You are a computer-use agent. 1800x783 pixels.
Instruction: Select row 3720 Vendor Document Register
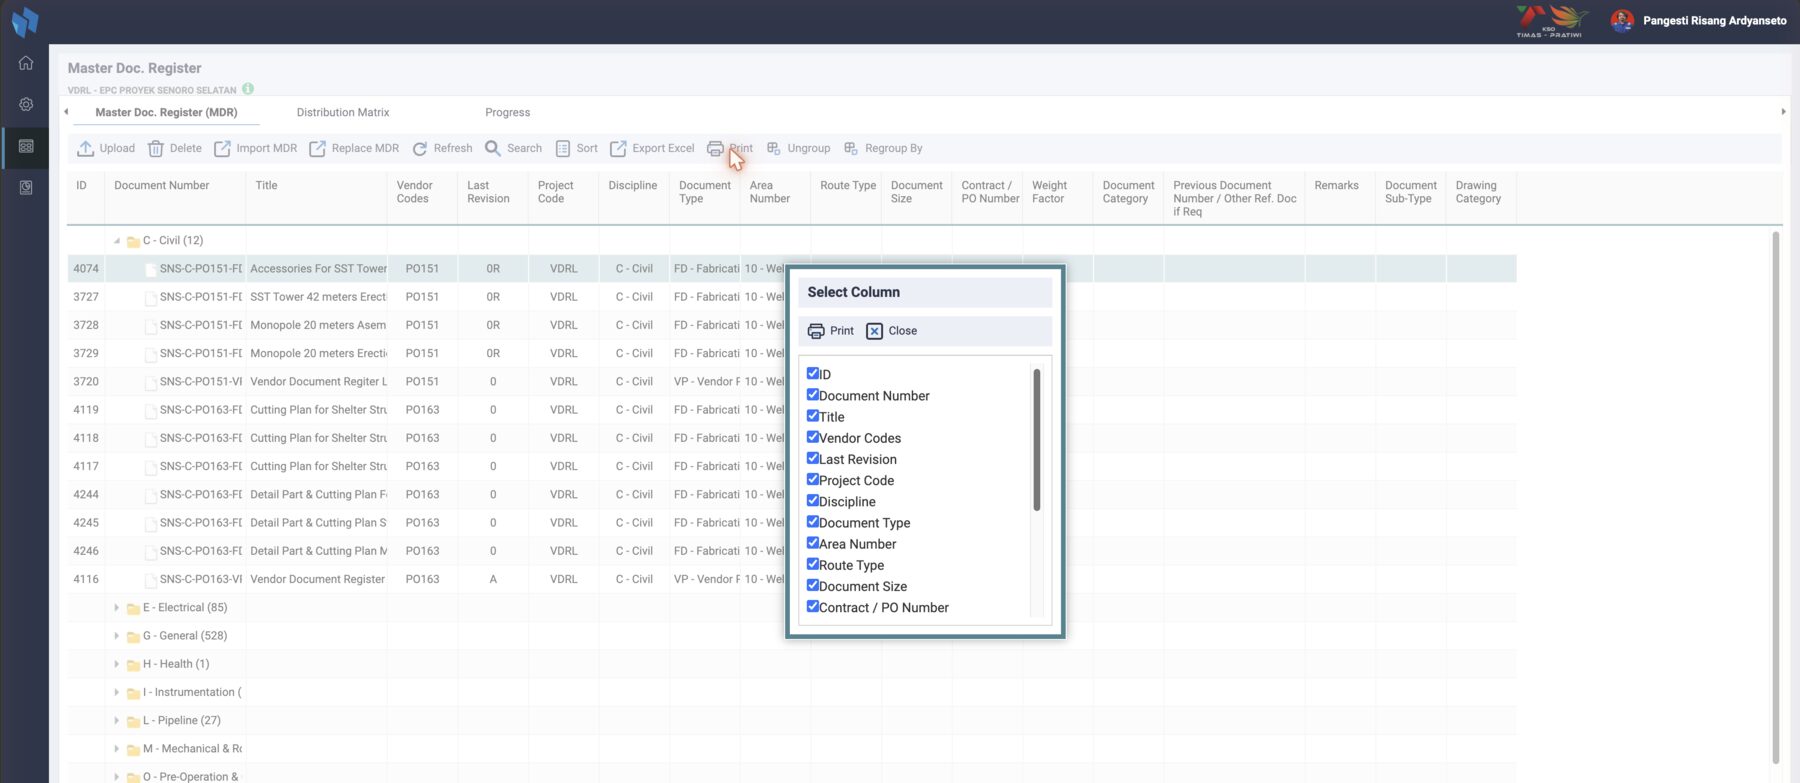792,382
